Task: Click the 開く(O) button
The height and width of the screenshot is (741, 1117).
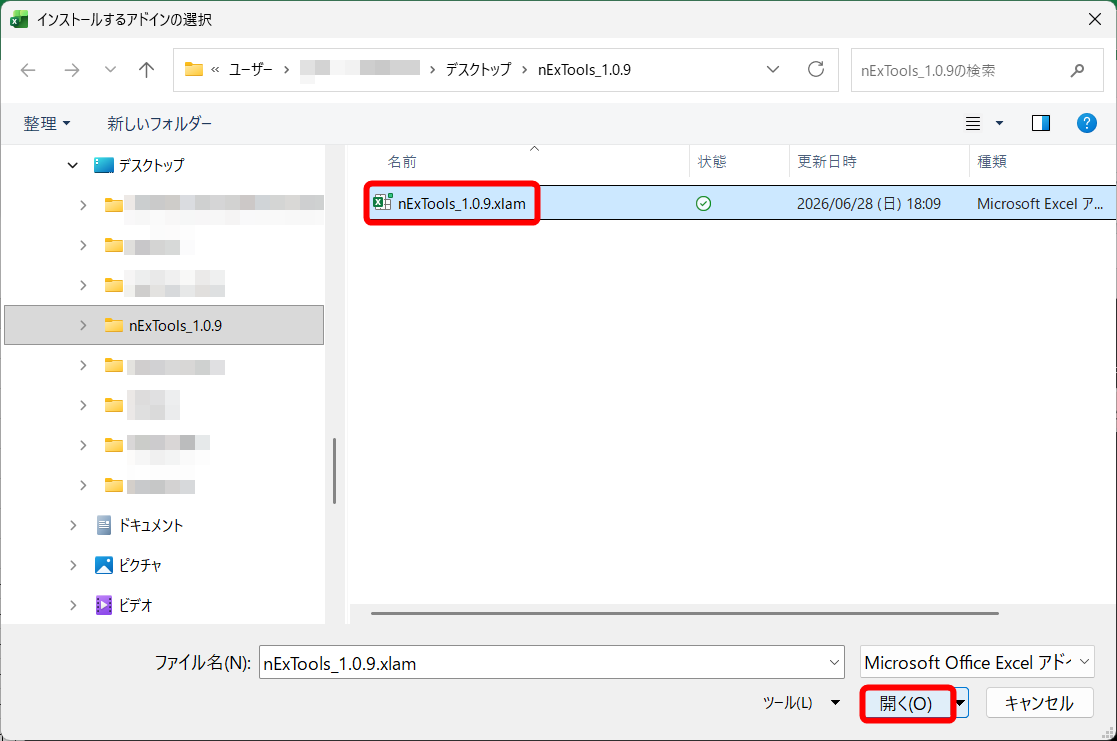Action: click(907, 703)
